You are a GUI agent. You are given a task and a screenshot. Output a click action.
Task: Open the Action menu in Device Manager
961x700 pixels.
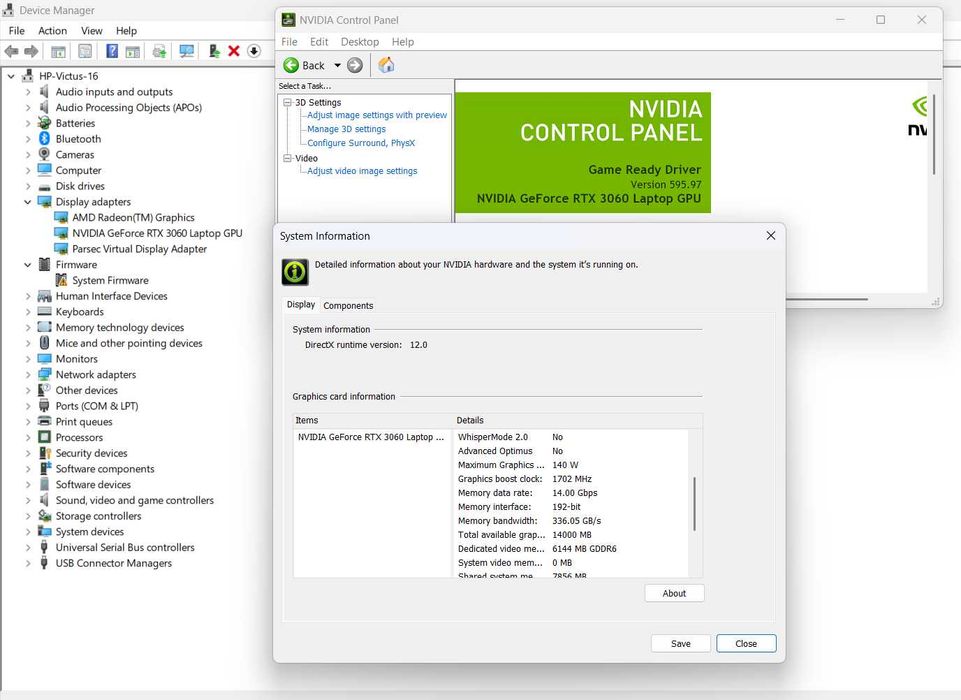[53, 31]
